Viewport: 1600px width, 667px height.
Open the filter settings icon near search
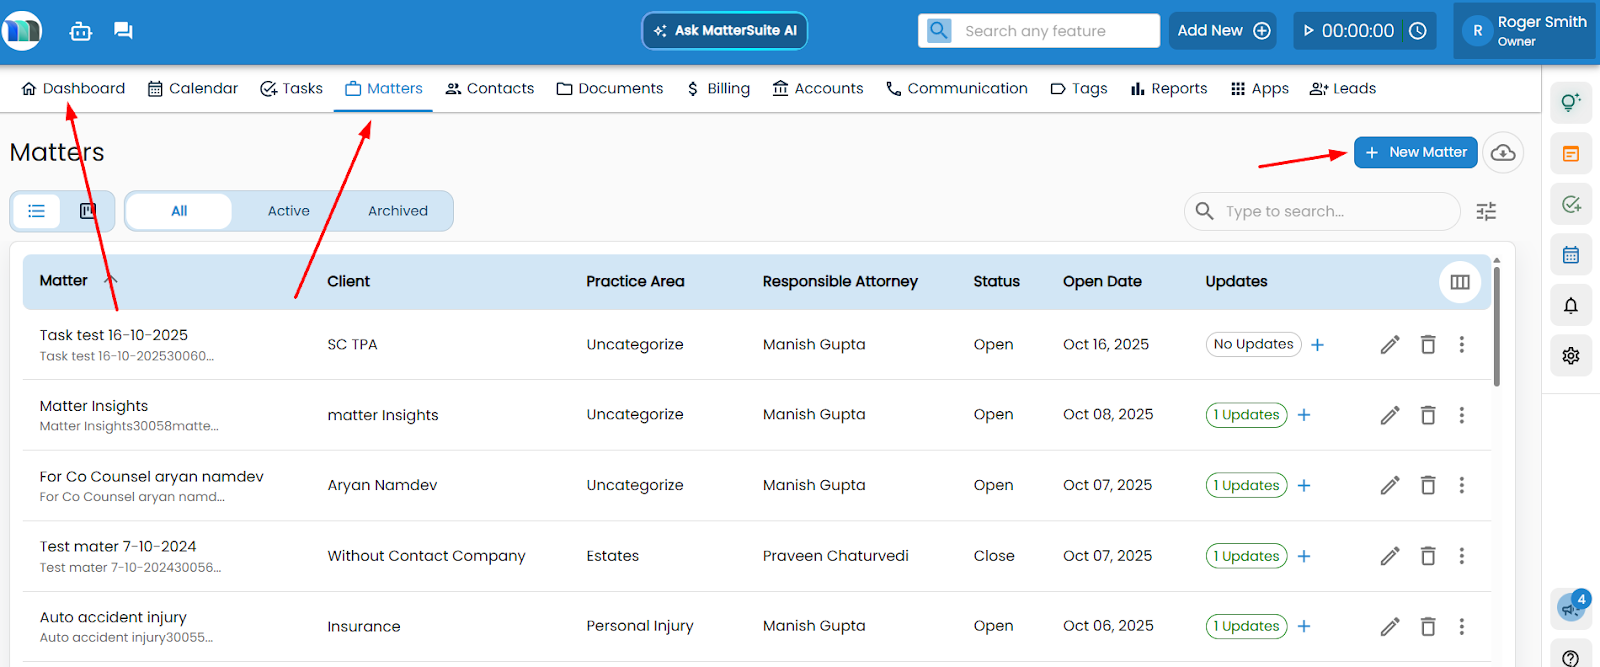1486,211
